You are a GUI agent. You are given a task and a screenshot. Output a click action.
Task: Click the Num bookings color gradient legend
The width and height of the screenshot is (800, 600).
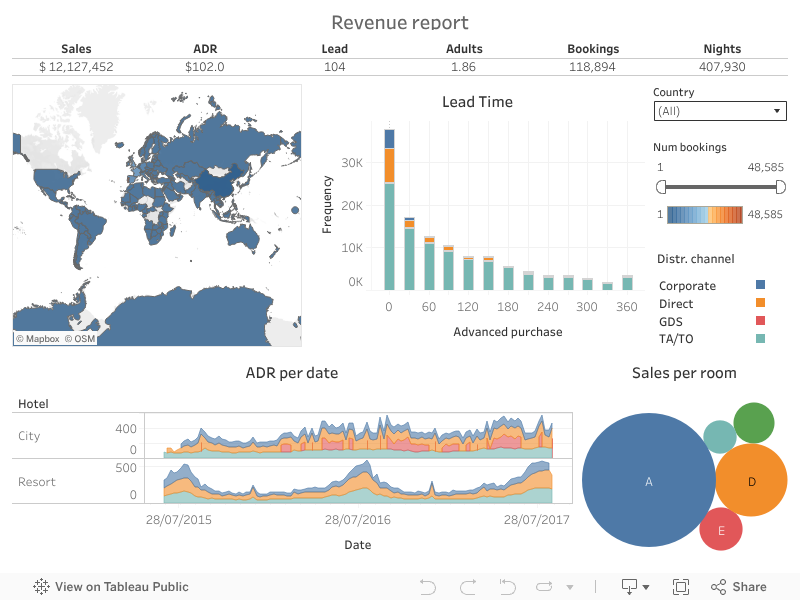705,214
